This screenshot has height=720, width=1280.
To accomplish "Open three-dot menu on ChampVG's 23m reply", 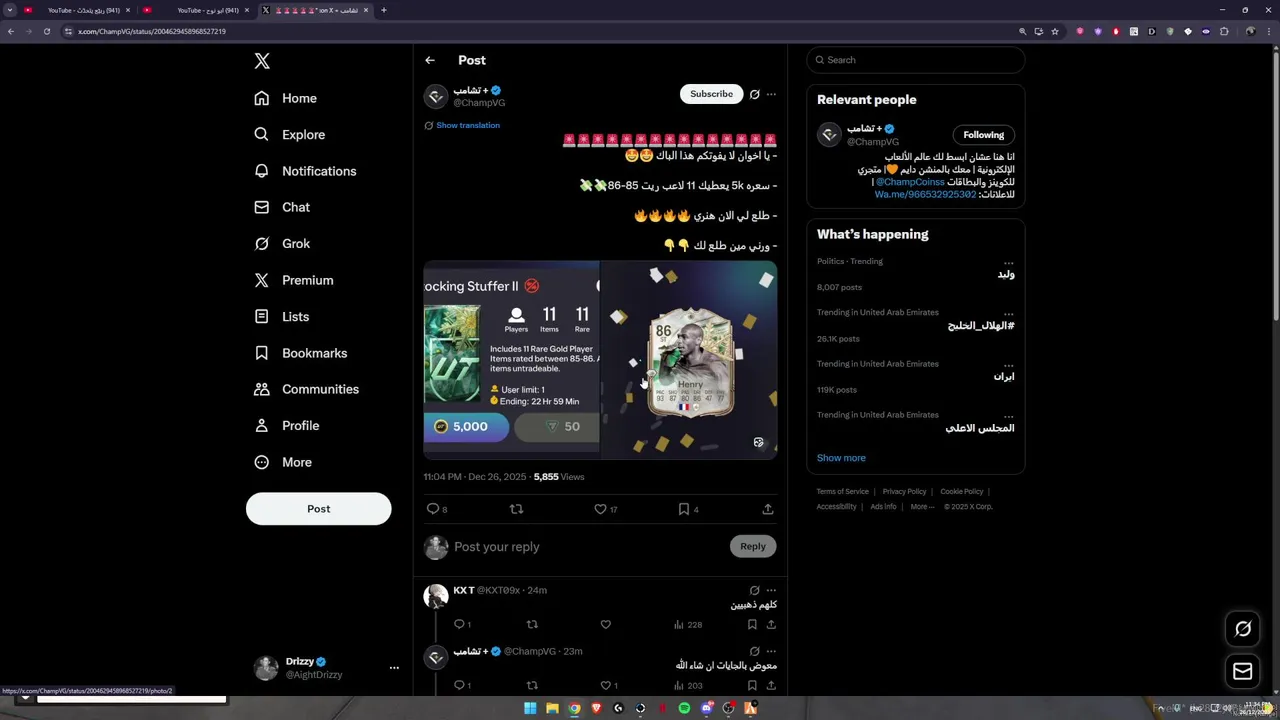I will (771, 651).
